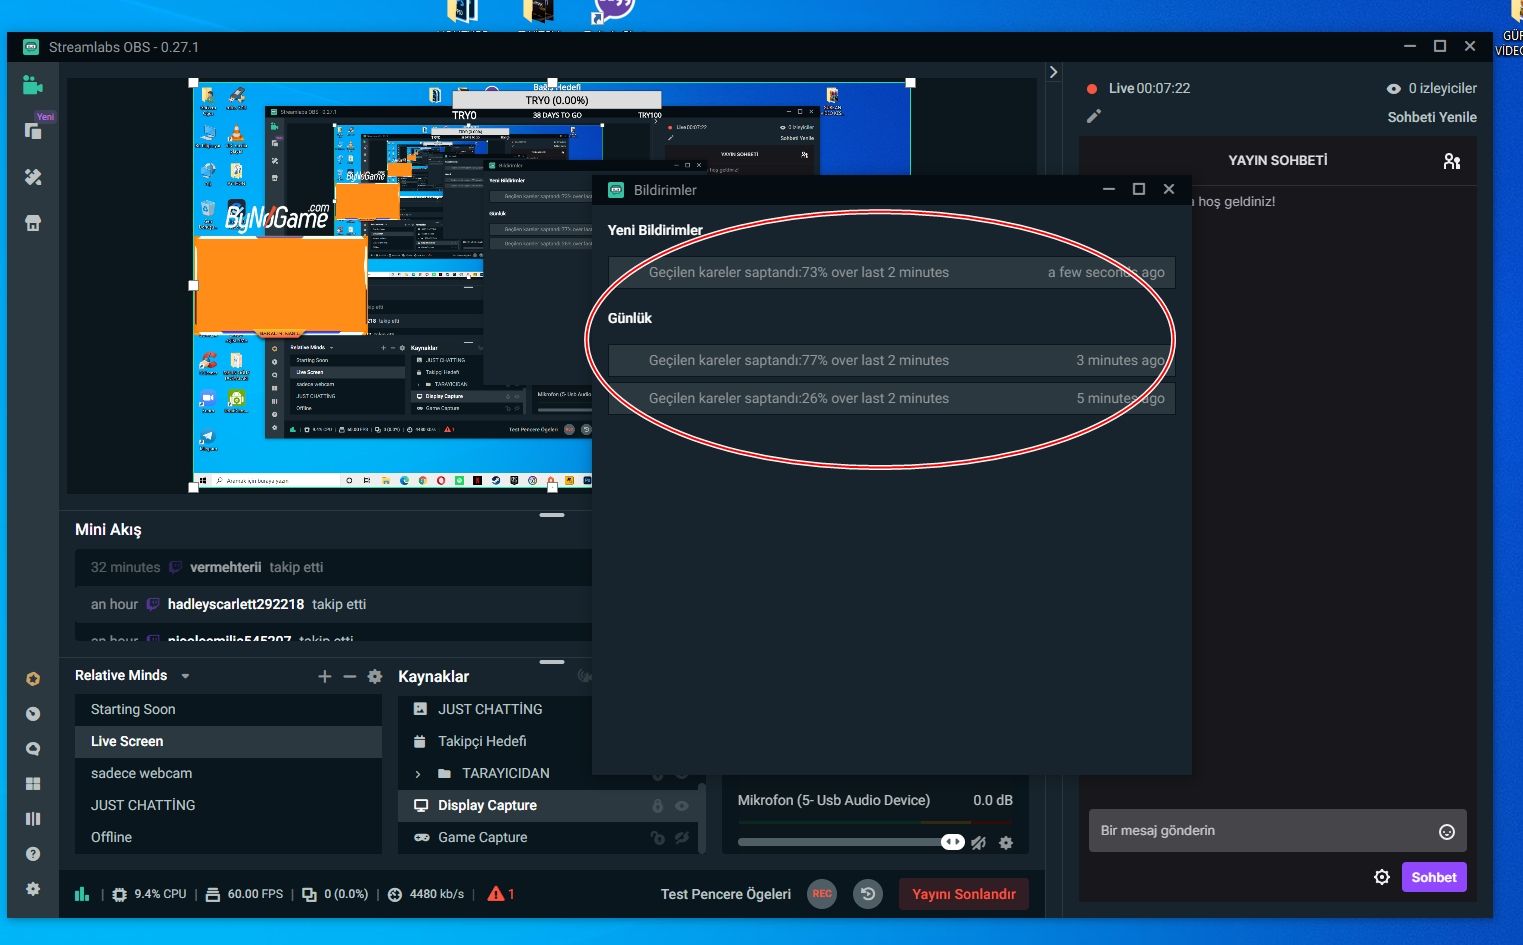Click the 4480 kb/s bitrate status entry

pos(426,894)
